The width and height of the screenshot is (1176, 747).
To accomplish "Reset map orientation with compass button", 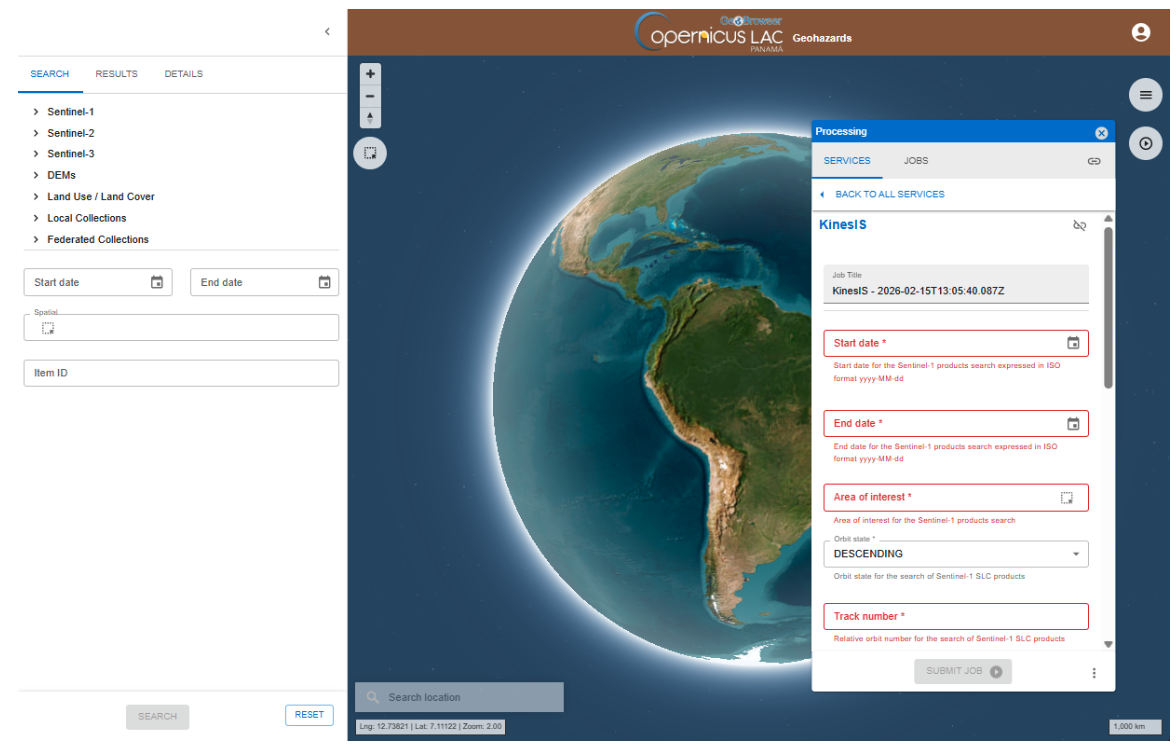I will [x=370, y=118].
